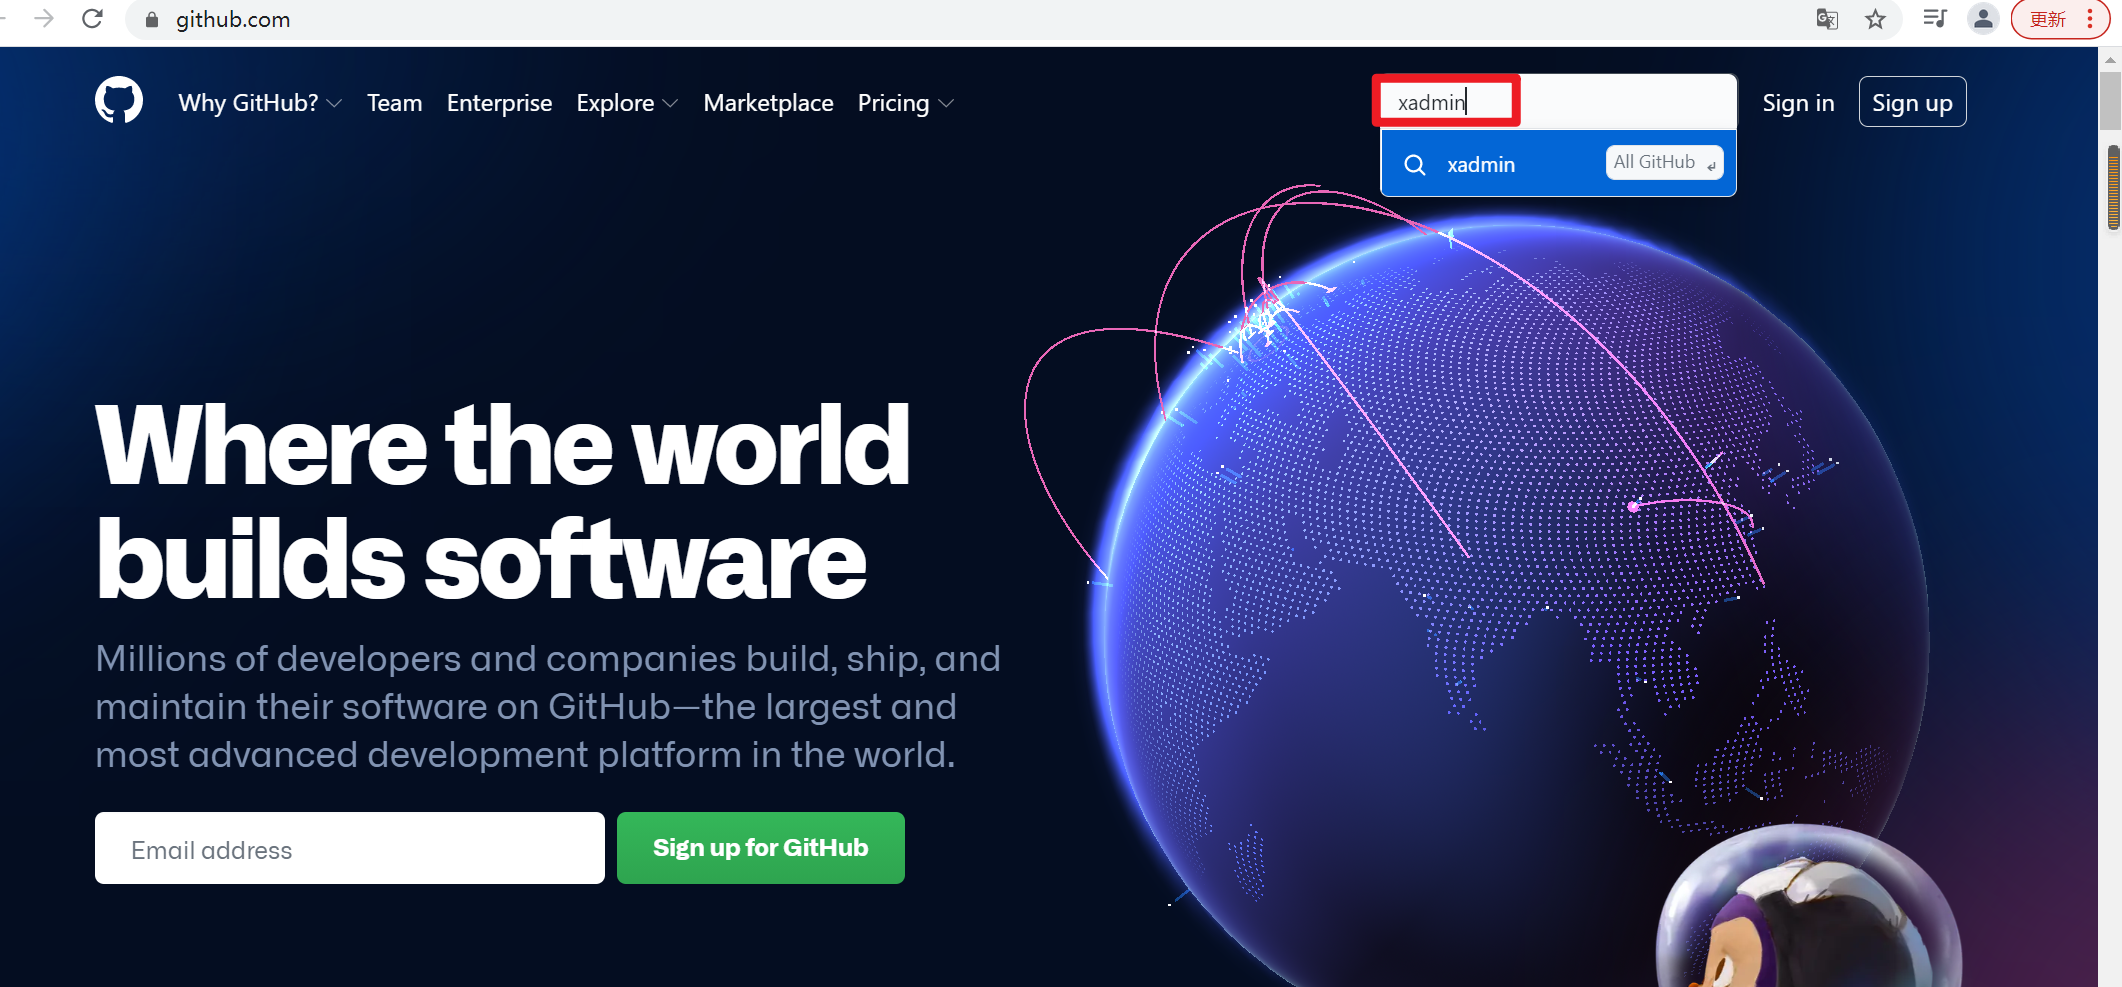Expand the Explore dropdown
2122x987 pixels.
(627, 103)
